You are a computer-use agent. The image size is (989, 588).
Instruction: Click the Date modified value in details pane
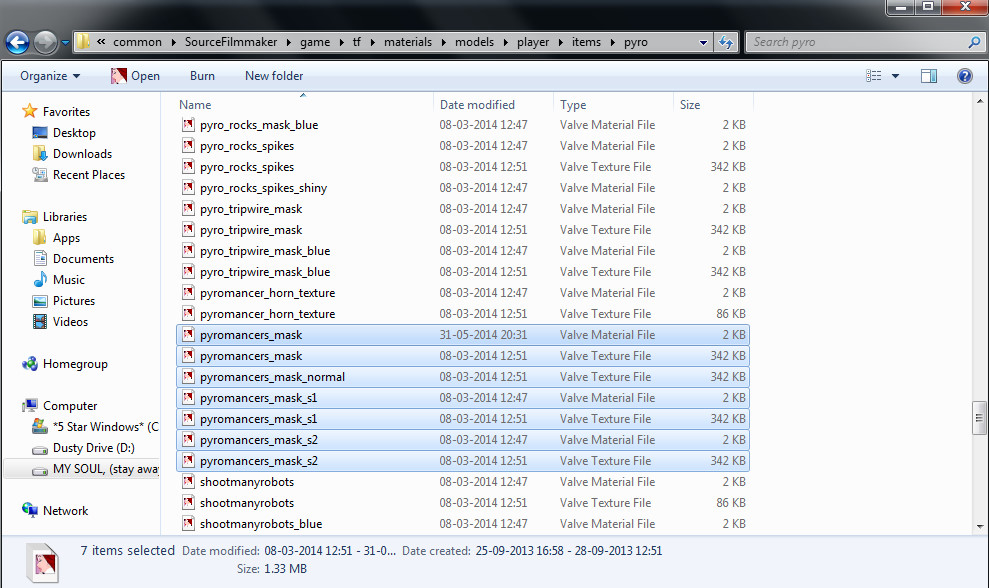330,551
